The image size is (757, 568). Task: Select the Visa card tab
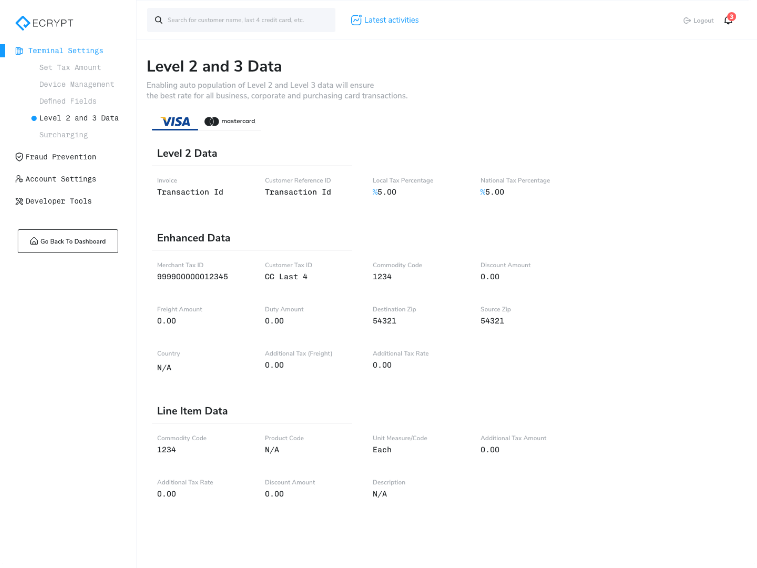(175, 121)
